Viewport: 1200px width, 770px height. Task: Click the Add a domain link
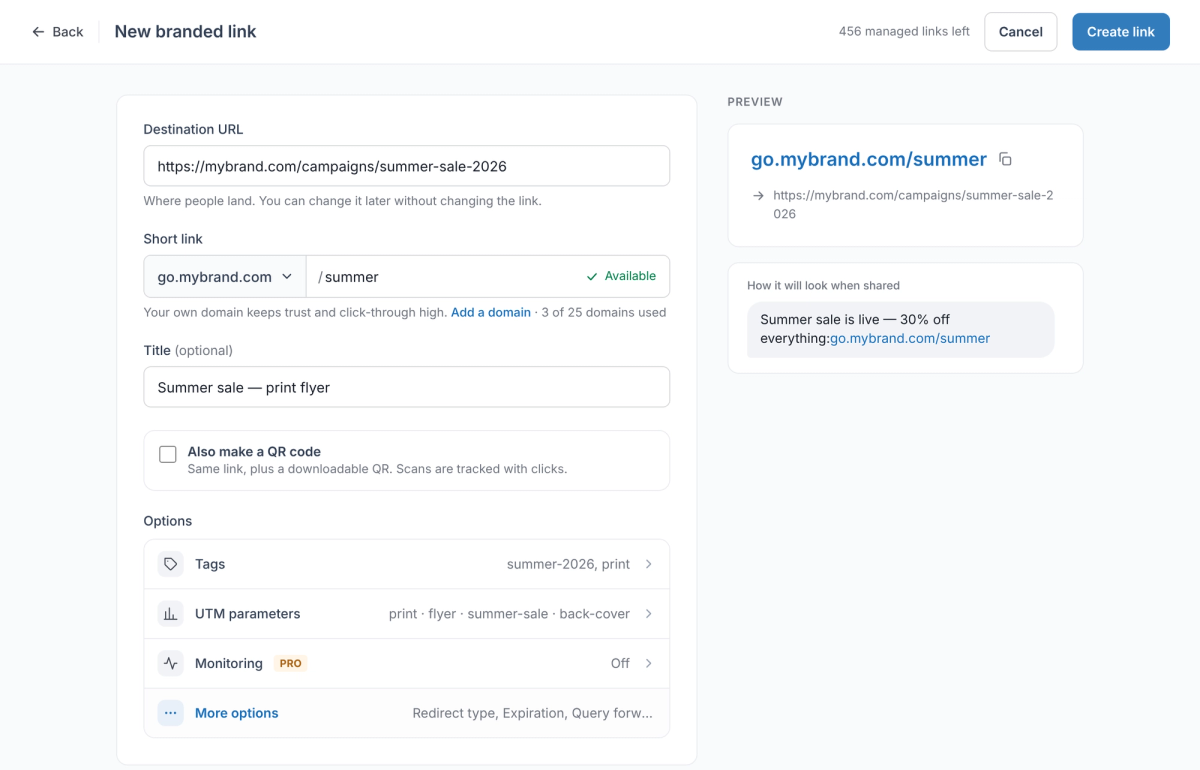[491, 312]
